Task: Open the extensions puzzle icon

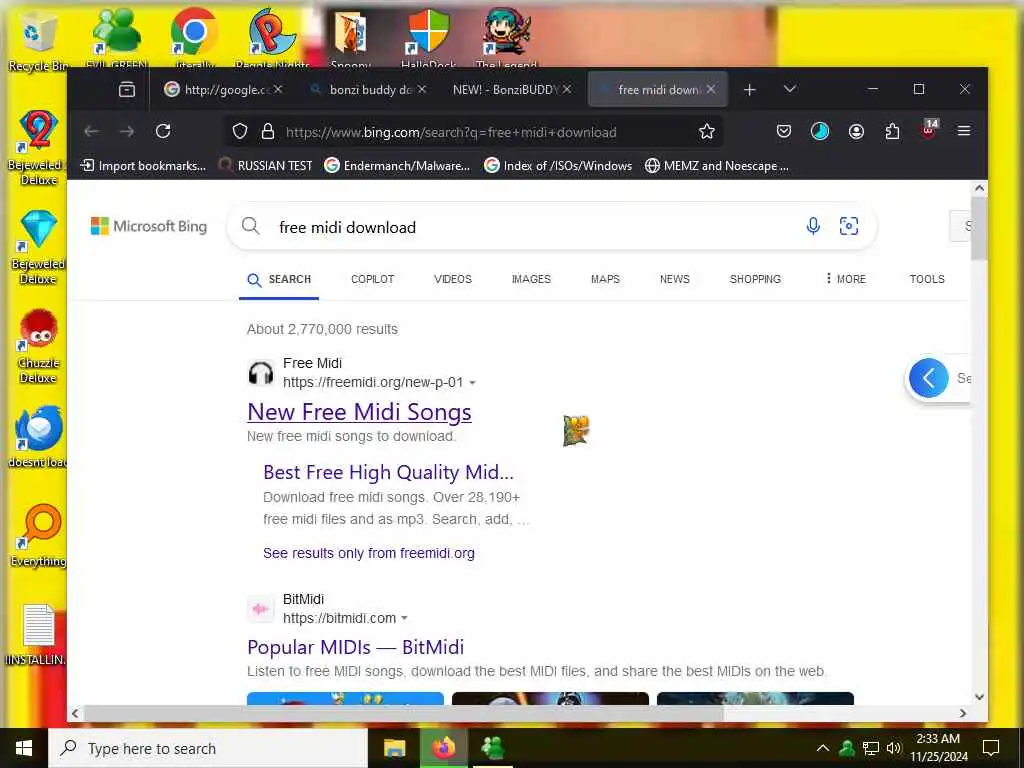Action: pyautogui.click(x=892, y=131)
